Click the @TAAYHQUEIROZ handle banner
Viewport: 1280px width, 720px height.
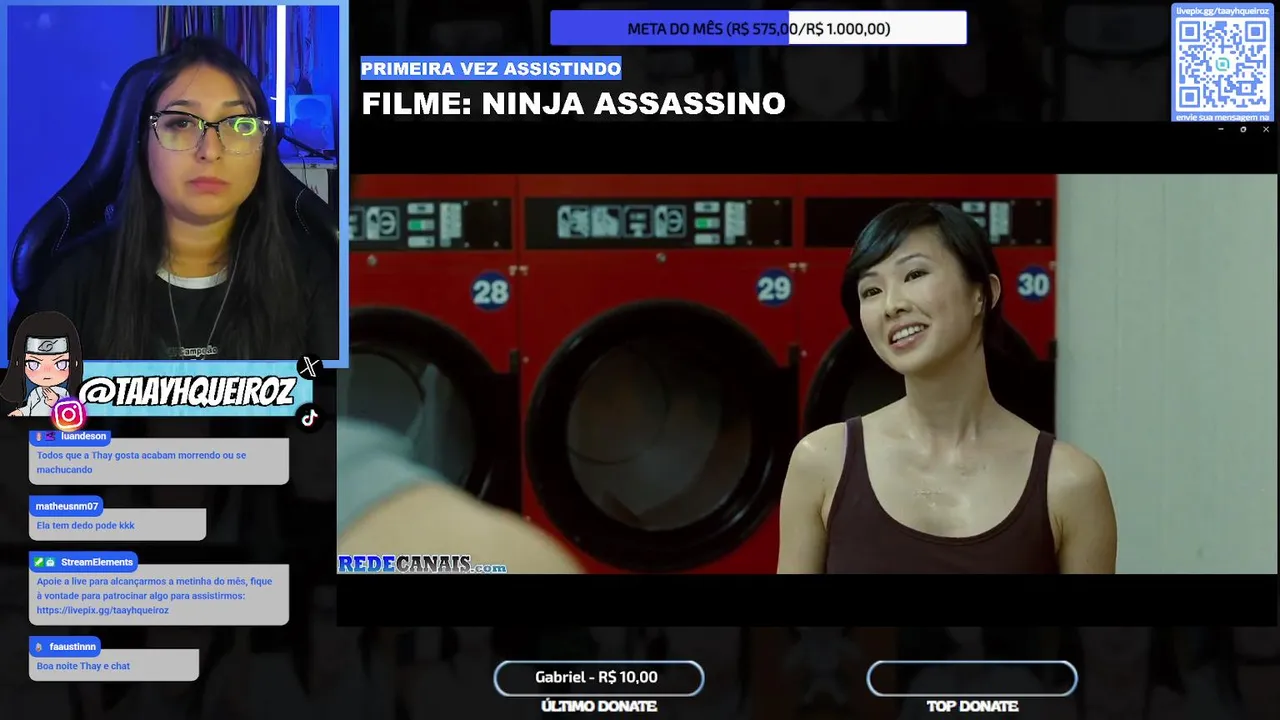[187, 392]
